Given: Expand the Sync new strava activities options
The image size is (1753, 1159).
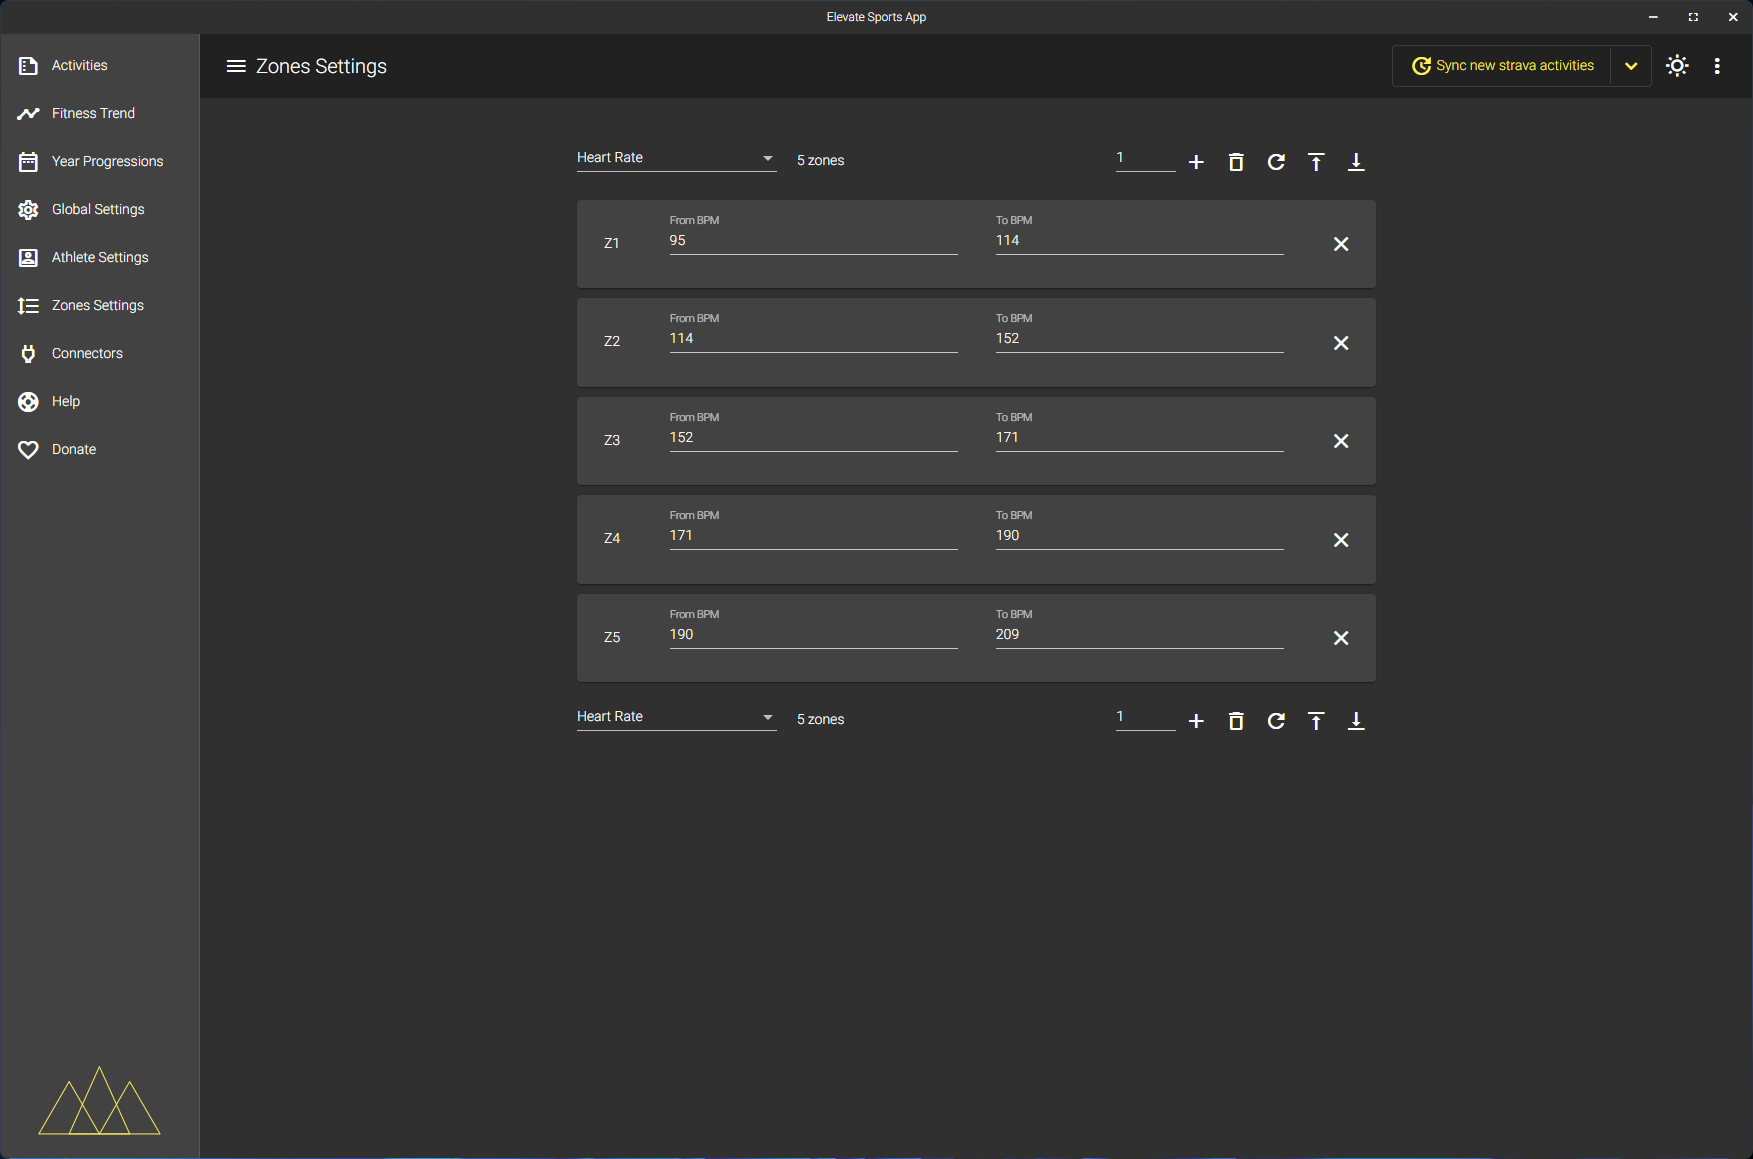Looking at the screenshot, I should click(x=1631, y=65).
